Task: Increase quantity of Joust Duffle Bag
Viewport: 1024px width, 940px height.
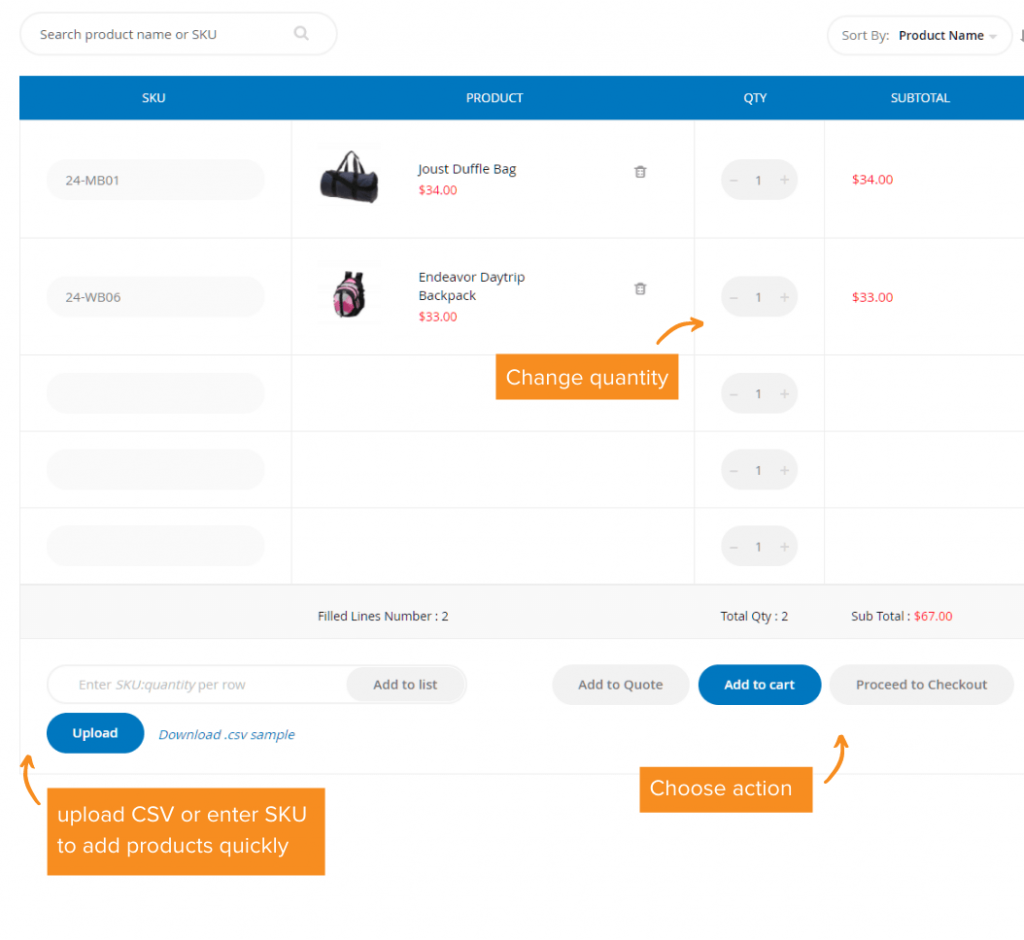Action: click(784, 180)
